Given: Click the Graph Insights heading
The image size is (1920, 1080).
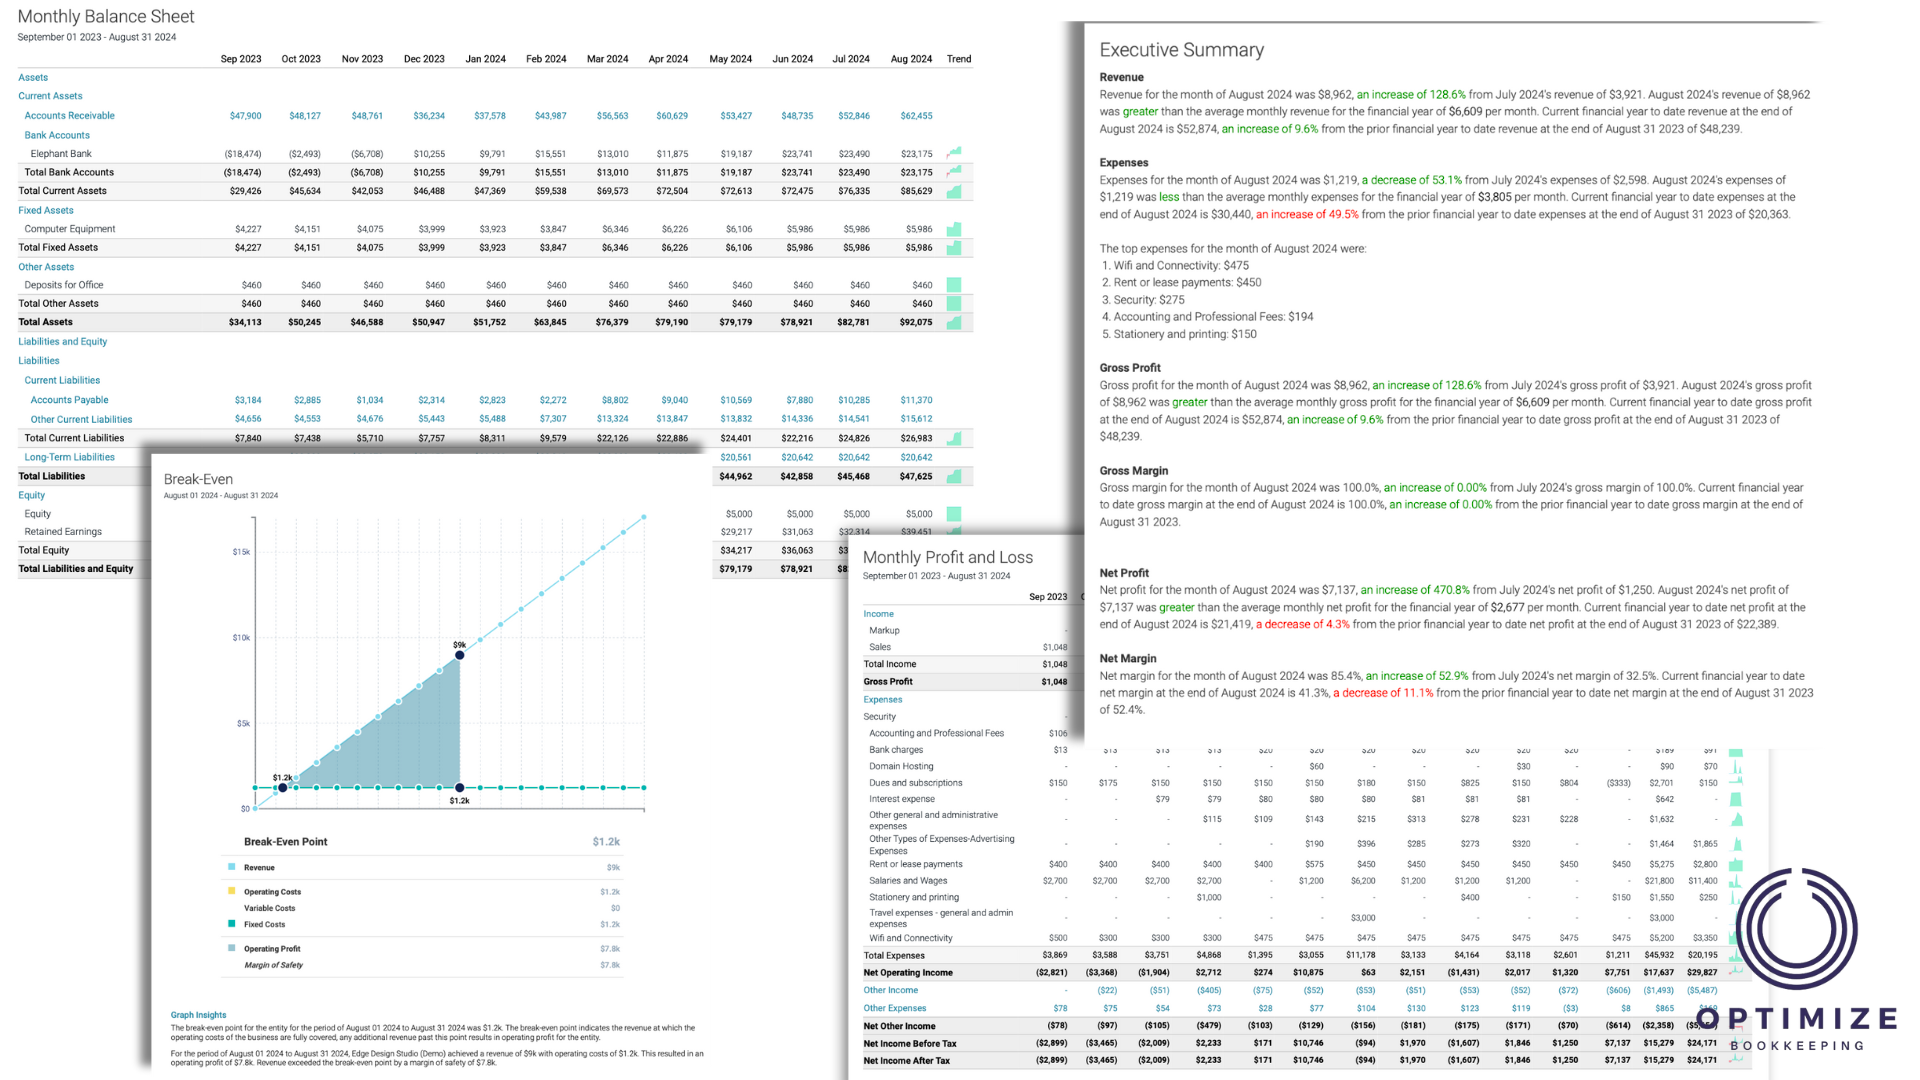Looking at the screenshot, I should tap(198, 1015).
